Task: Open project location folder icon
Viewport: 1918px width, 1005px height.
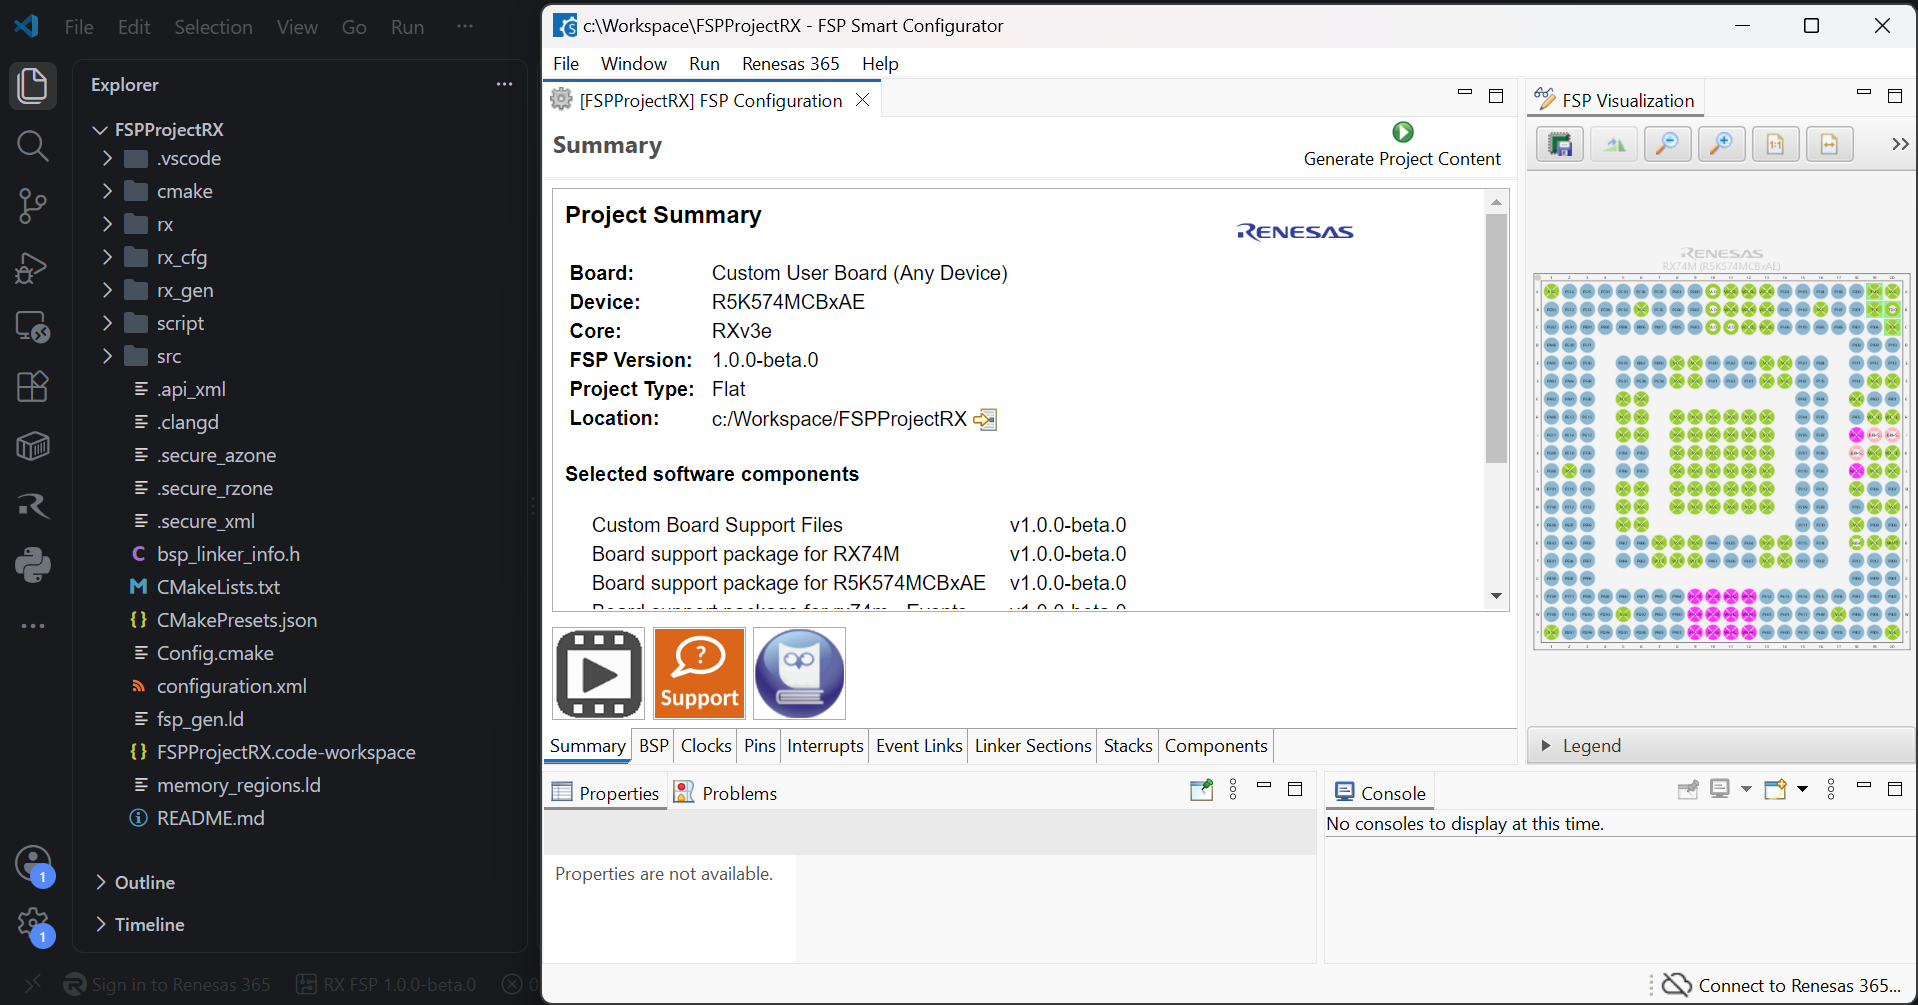Action: click(986, 419)
